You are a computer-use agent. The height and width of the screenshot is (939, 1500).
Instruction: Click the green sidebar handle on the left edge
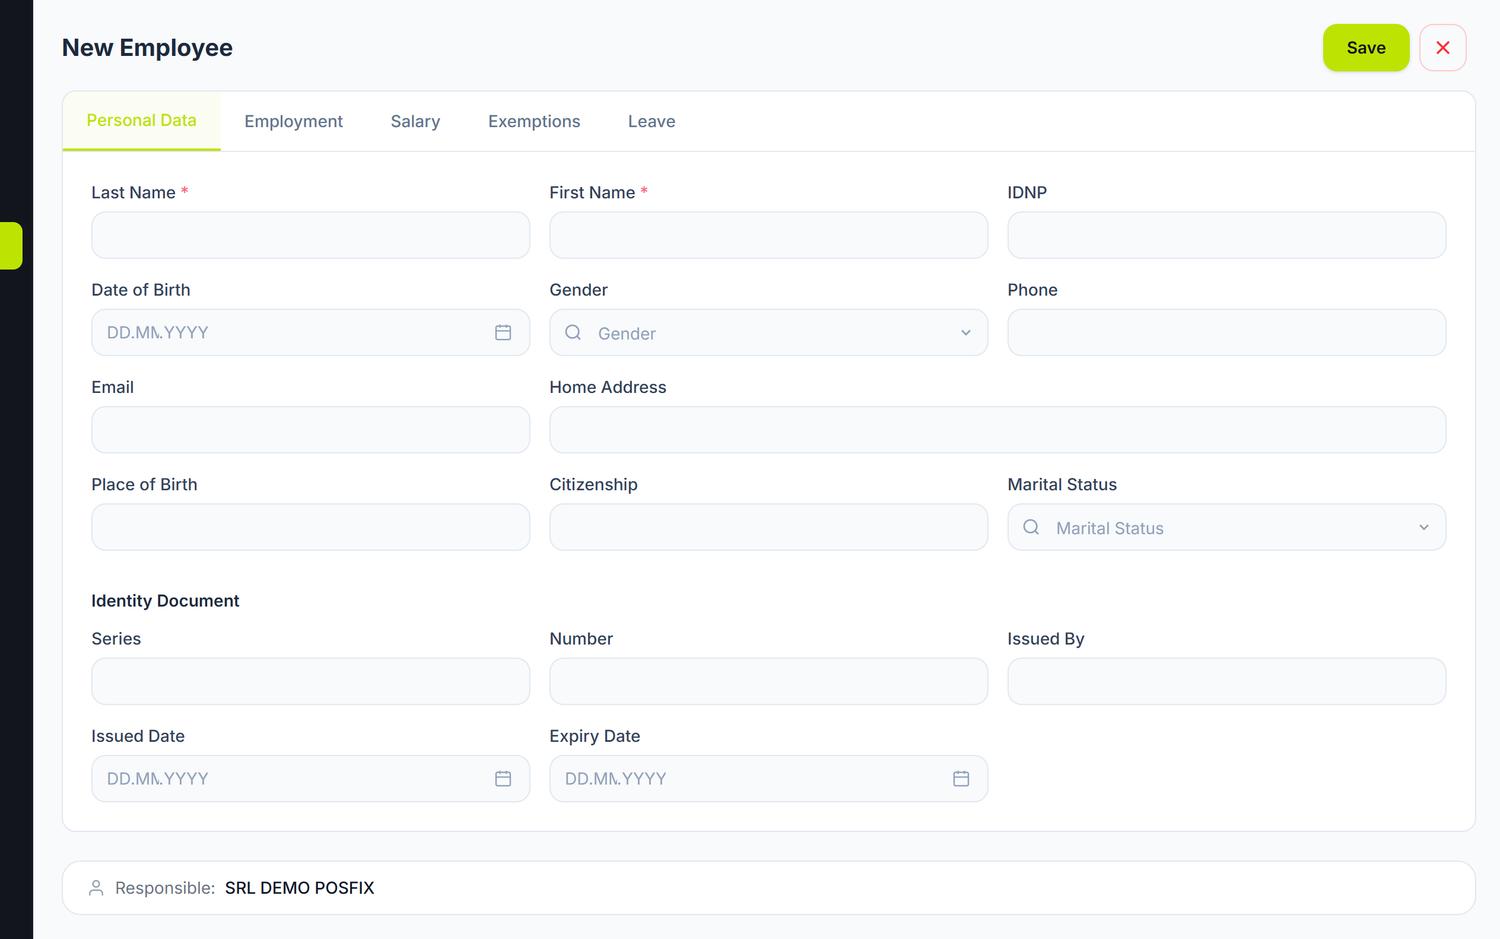tap(11, 246)
